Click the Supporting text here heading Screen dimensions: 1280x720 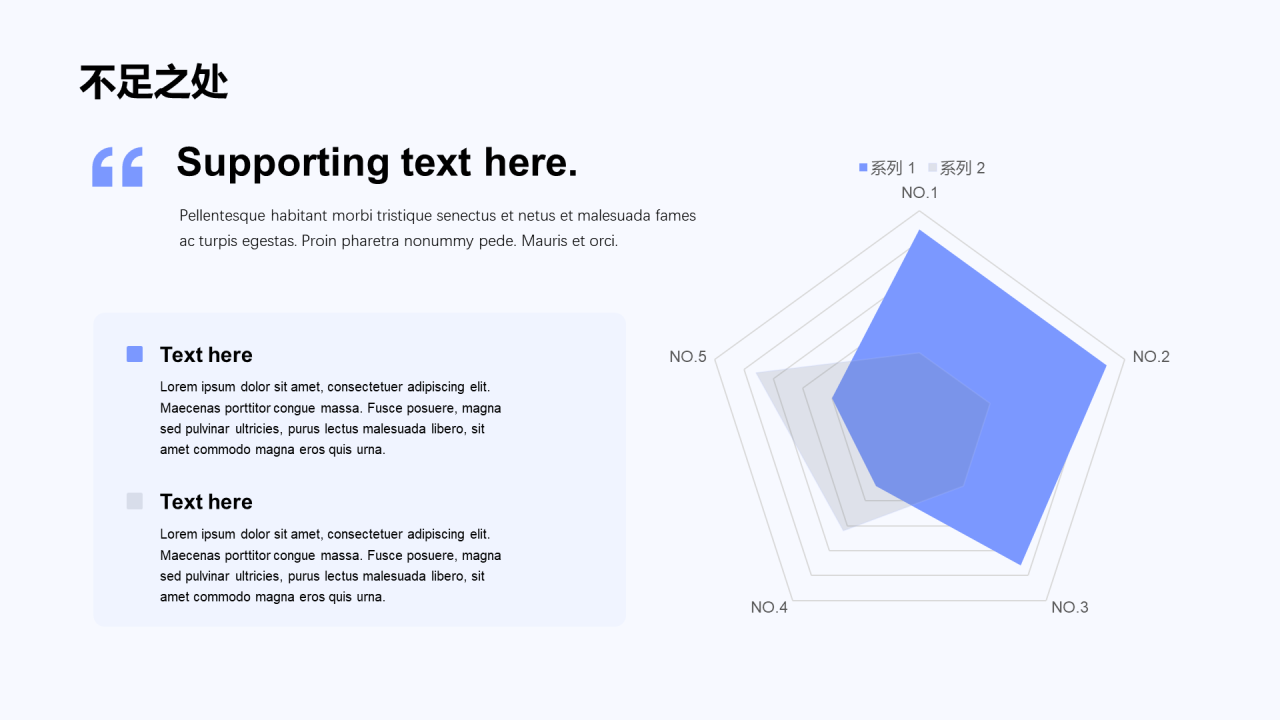[377, 162]
